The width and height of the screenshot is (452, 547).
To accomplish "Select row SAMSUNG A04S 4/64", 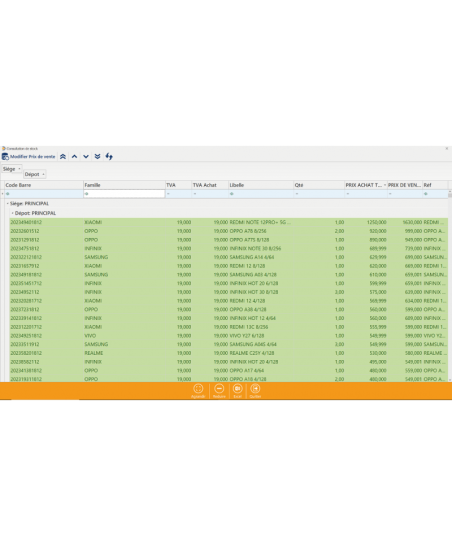I will point(228,344).
